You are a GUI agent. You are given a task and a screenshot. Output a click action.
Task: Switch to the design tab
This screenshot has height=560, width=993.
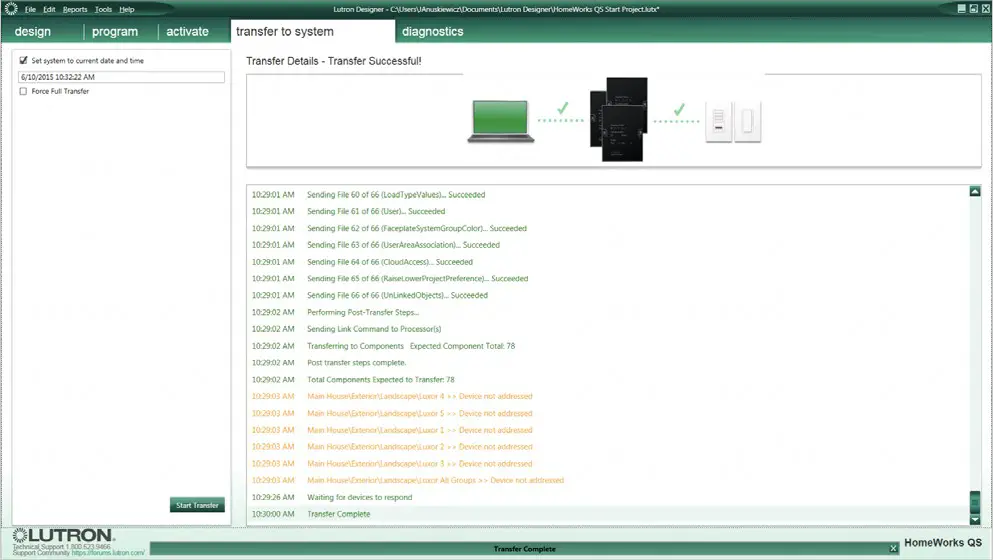pos(32,31)
